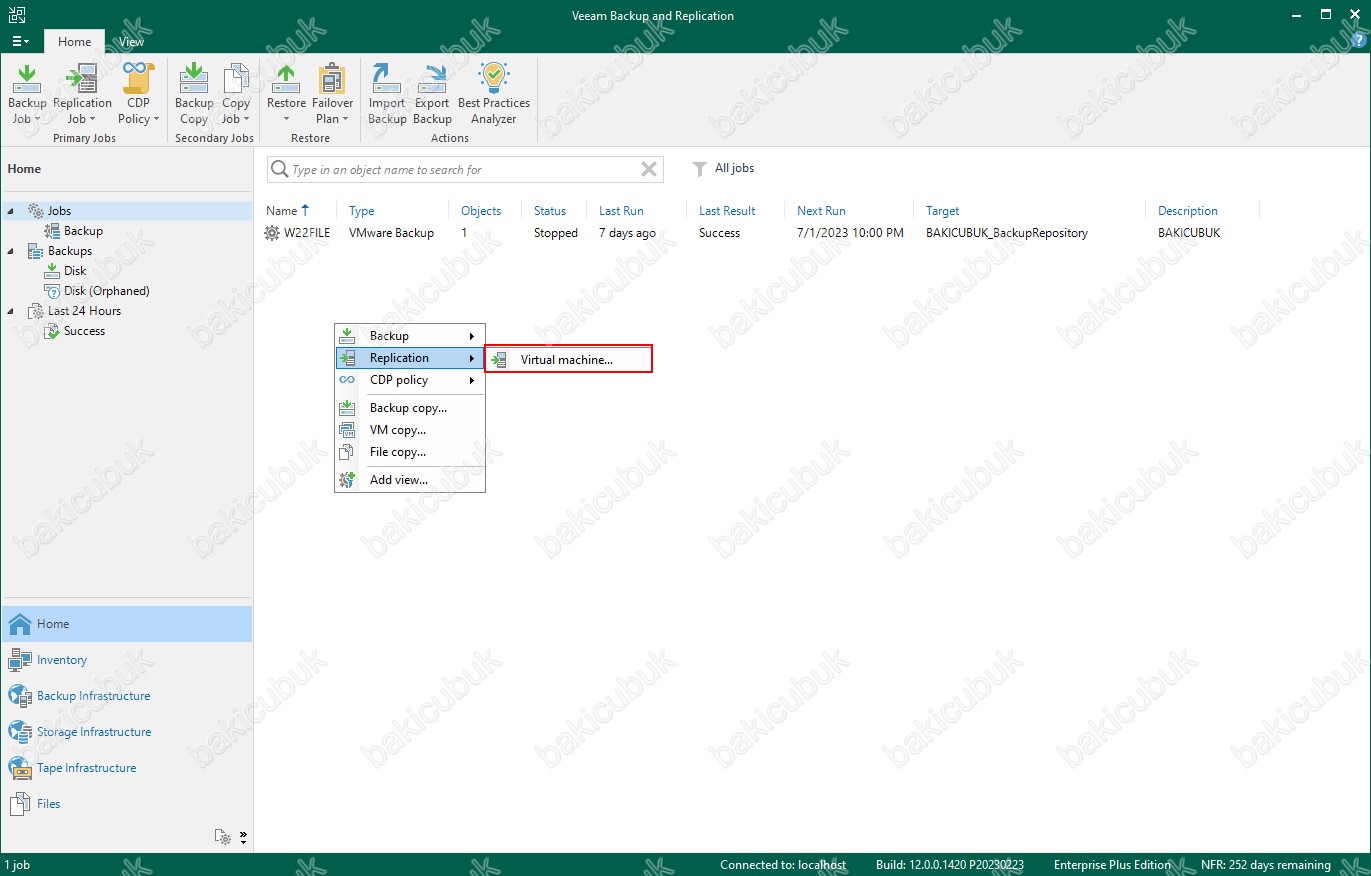Click the Stopped status cell
This screenshot has height=876, width=1371.
(556, 233)
